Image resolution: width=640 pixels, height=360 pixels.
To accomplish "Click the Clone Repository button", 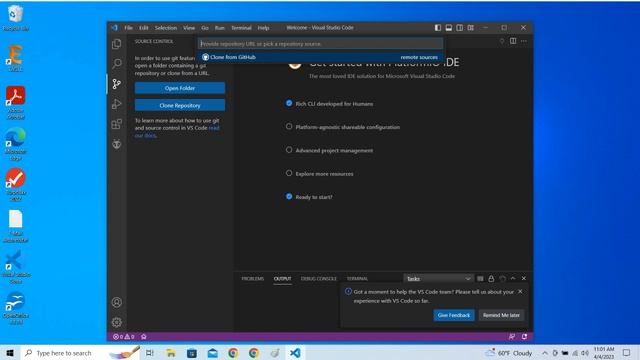I will click(x=180, y=105).
